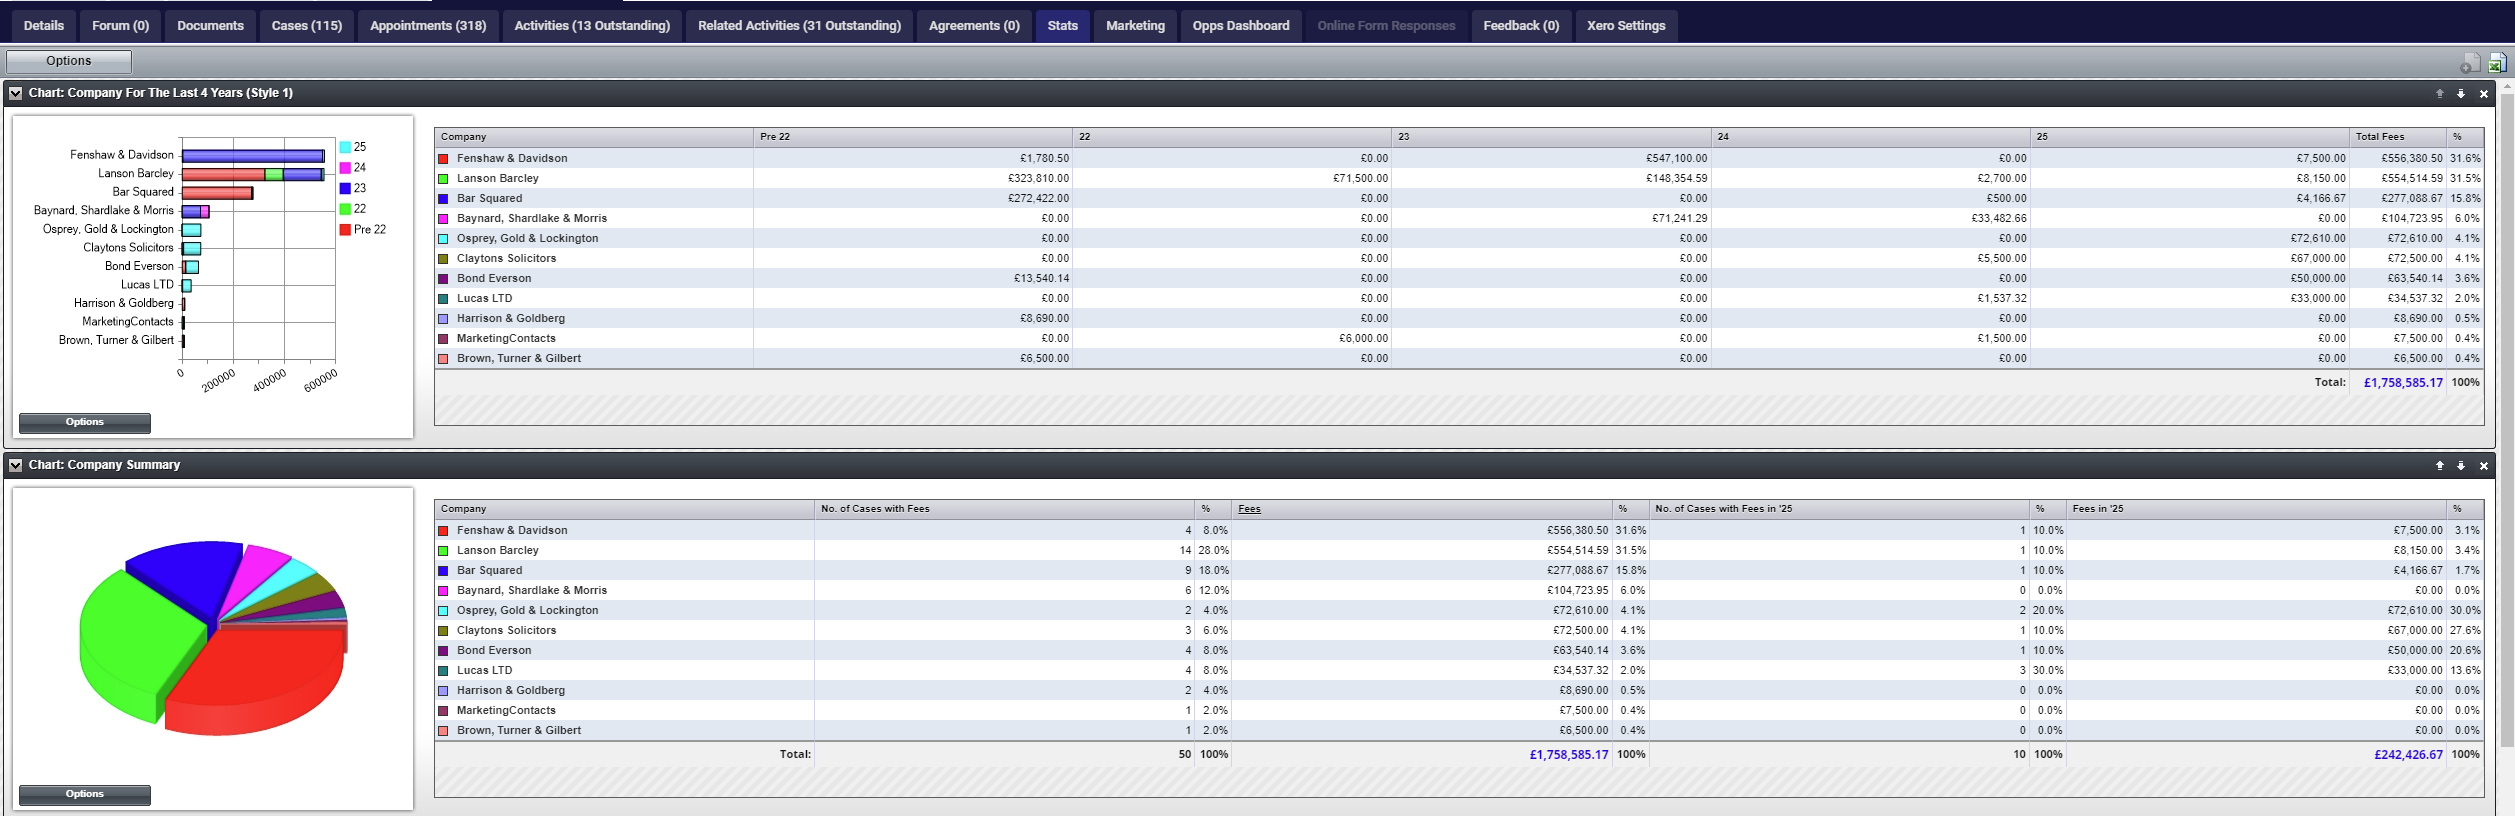
Task: Click the Export to Excel icon
Action: coord(2496,63)
